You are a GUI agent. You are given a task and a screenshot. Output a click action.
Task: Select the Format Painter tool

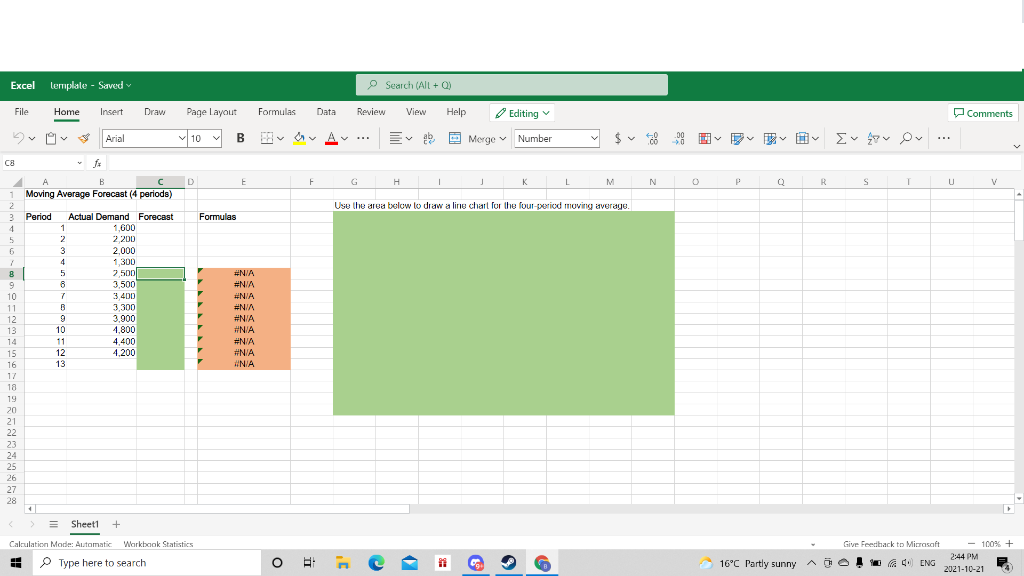point(85,137)
